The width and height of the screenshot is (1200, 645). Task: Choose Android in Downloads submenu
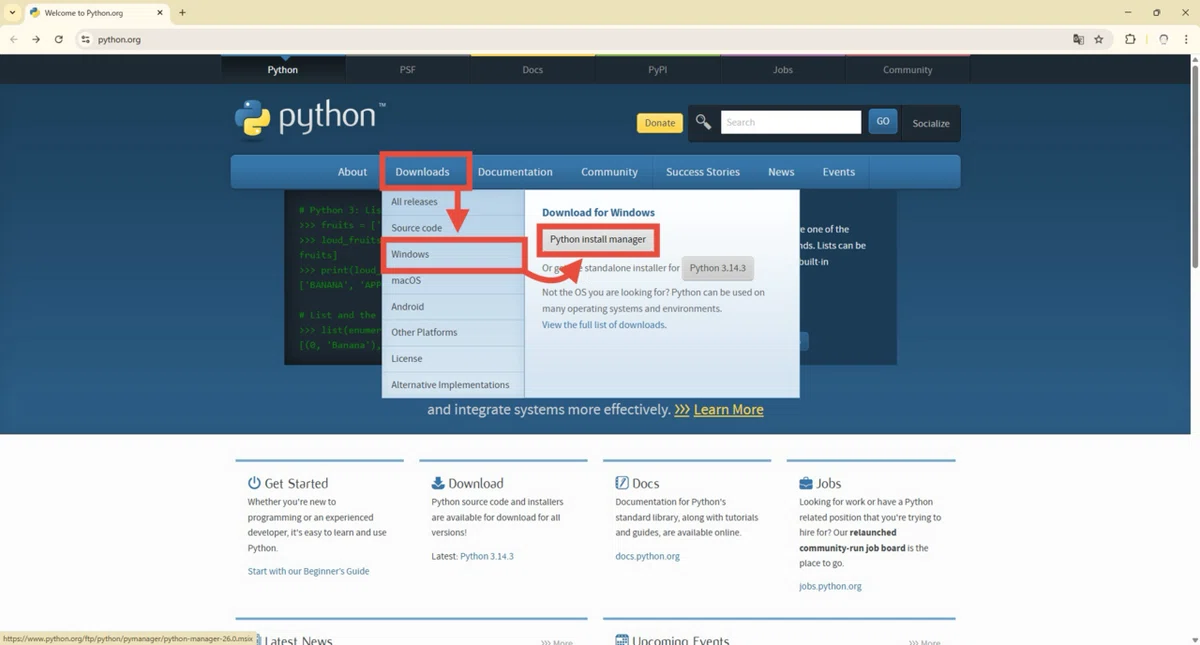453,306
